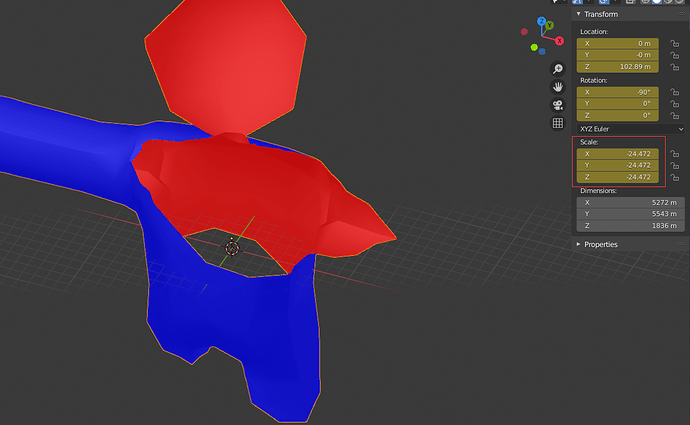Click the "Scale:" label
The height and width of the screenshot is (425, 690).
point(589,142)
